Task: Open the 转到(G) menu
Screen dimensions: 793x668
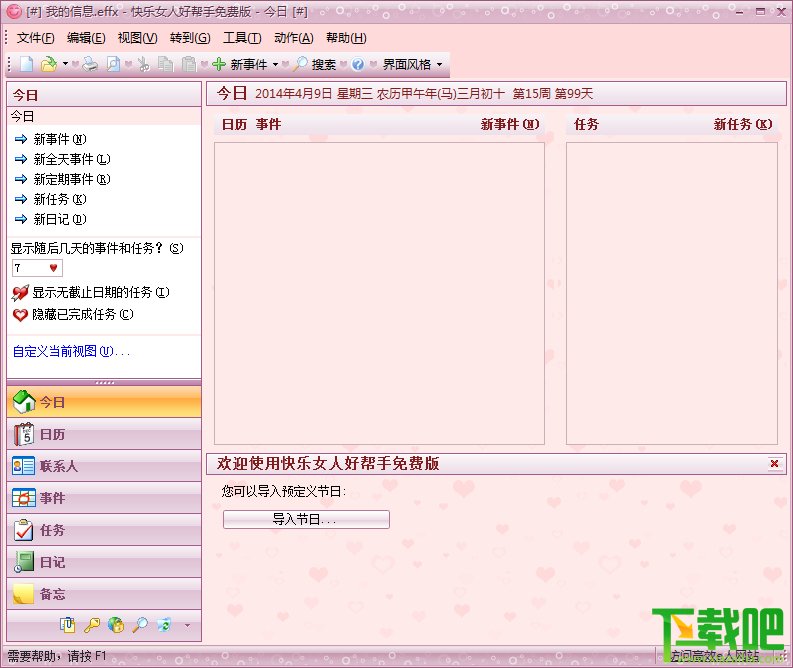Action: click(190, 38)
